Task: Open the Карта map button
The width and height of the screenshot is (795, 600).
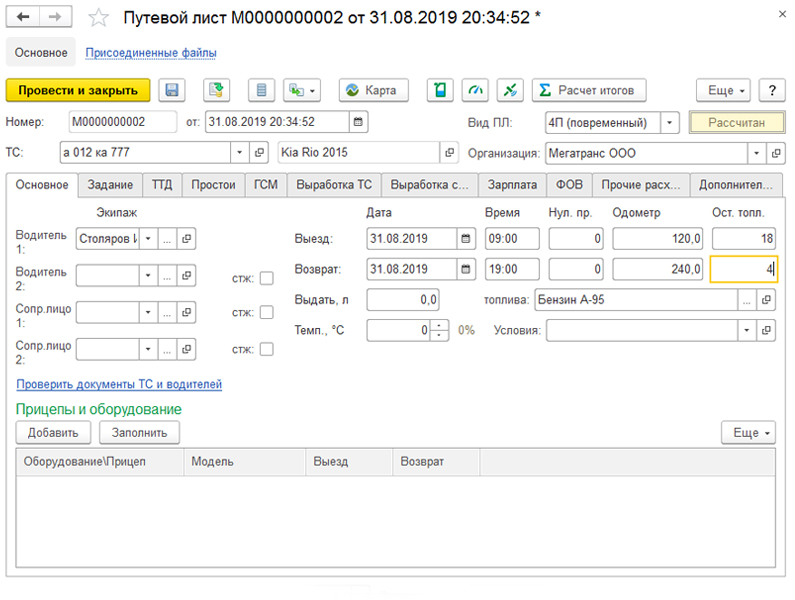Action: coord(374,90)
